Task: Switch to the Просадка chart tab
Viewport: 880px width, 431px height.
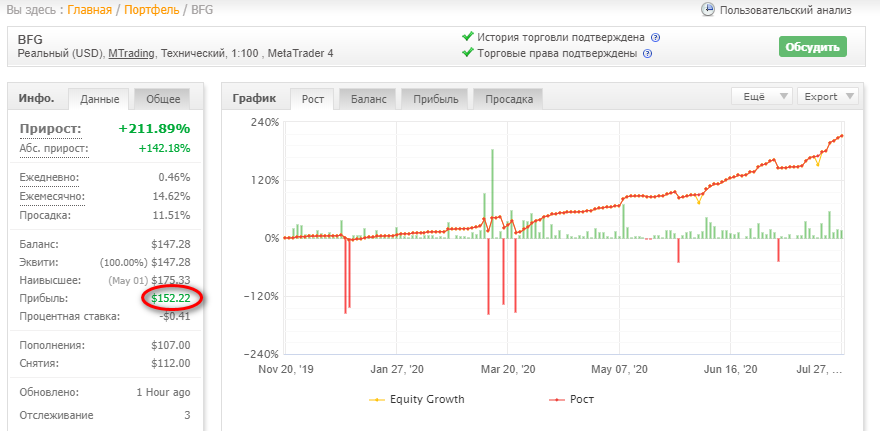Action: [508, 99]
